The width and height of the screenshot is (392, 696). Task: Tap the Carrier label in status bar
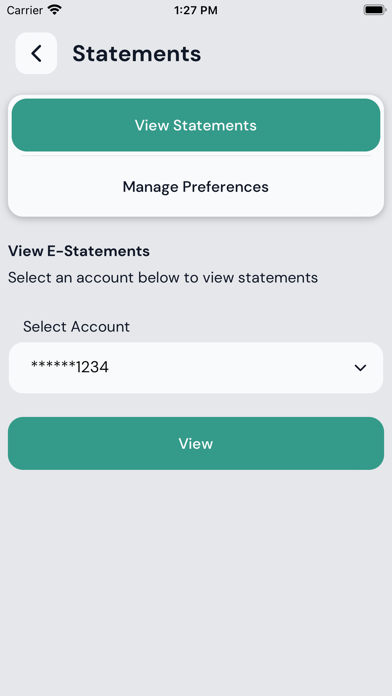point(25,10)
